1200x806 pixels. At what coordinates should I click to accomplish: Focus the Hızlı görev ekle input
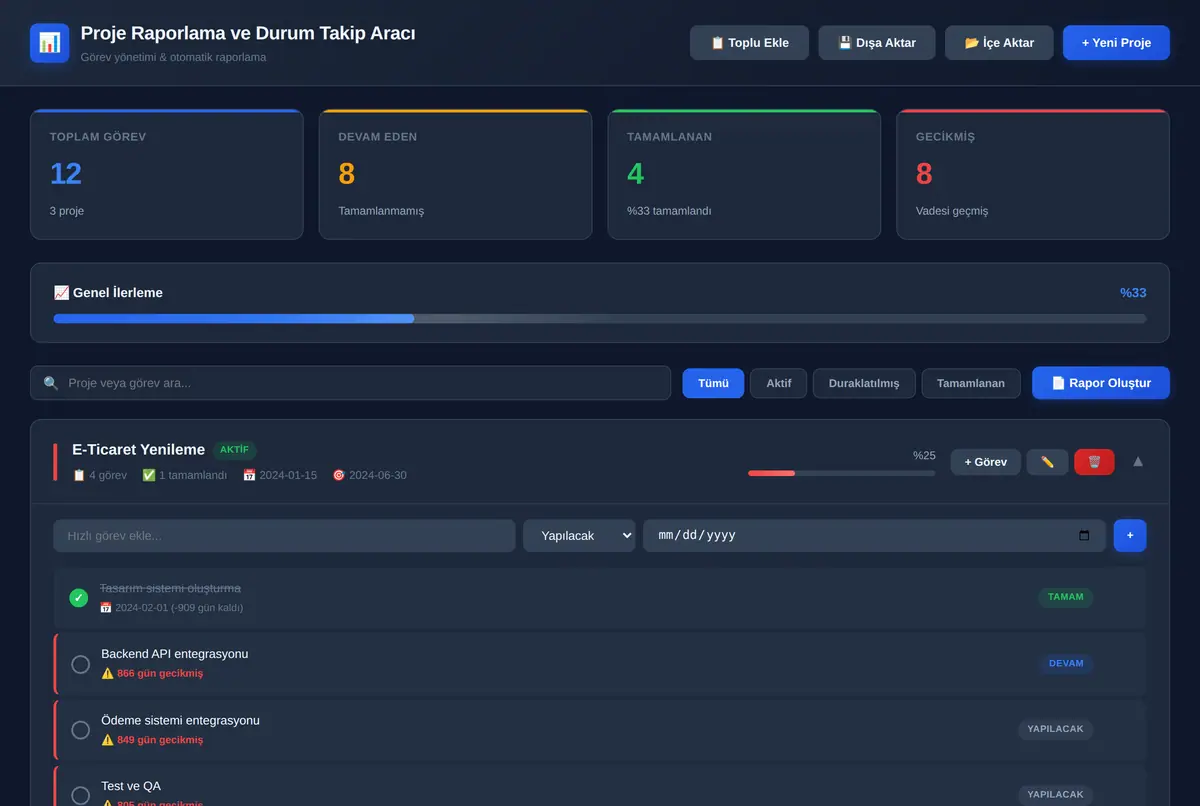coord(284,535)
